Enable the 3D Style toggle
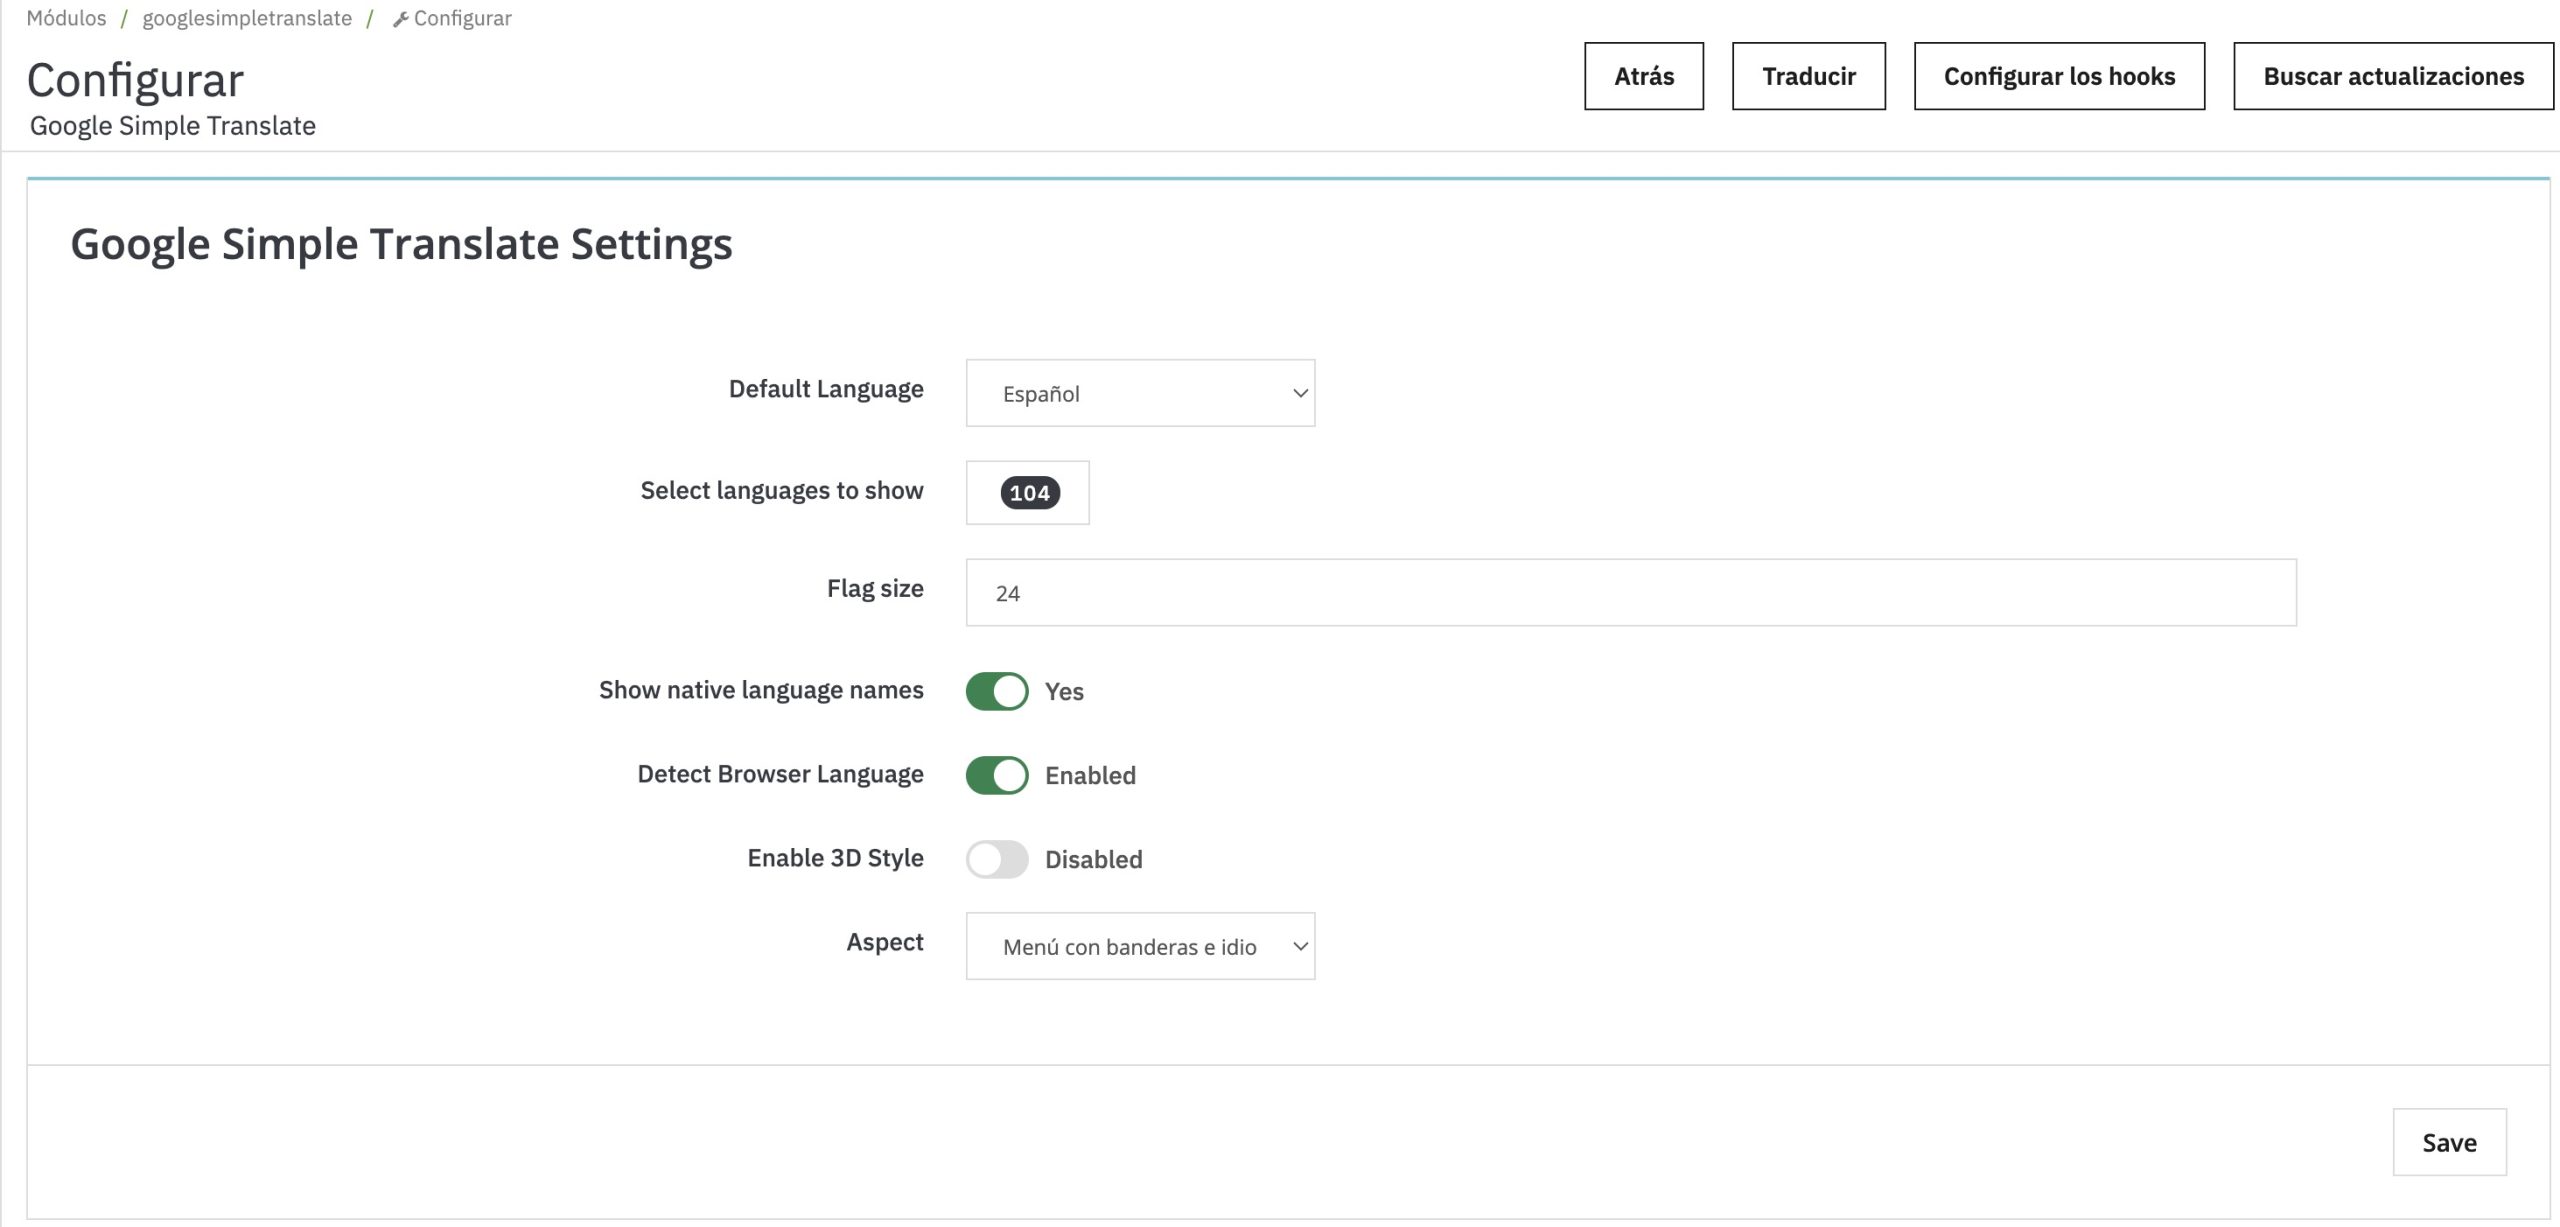This screenshot has height=1227, width=2560. tap(997, 859)
